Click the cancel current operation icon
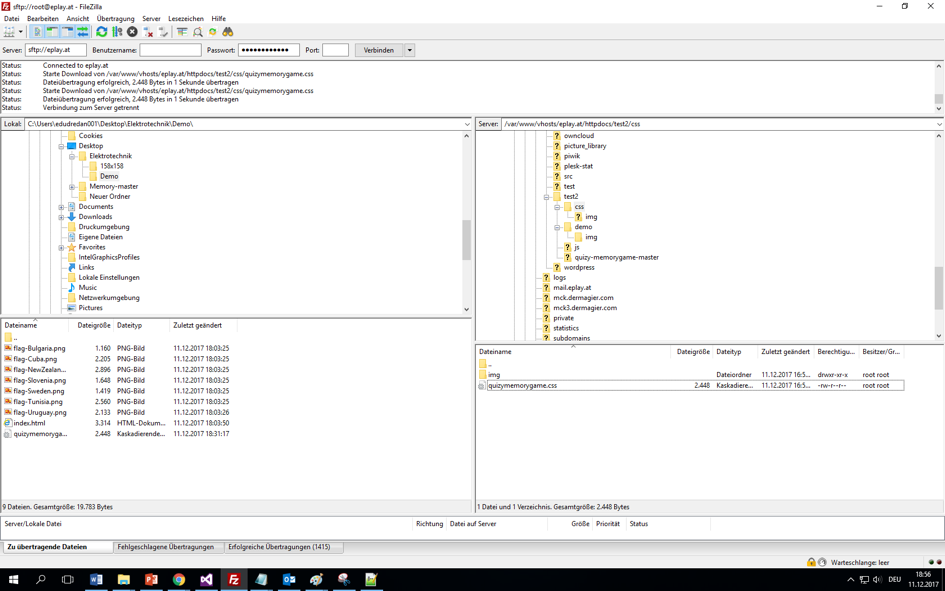The height and width of the screenshot is (591, 945). click(x=132, y=32)
